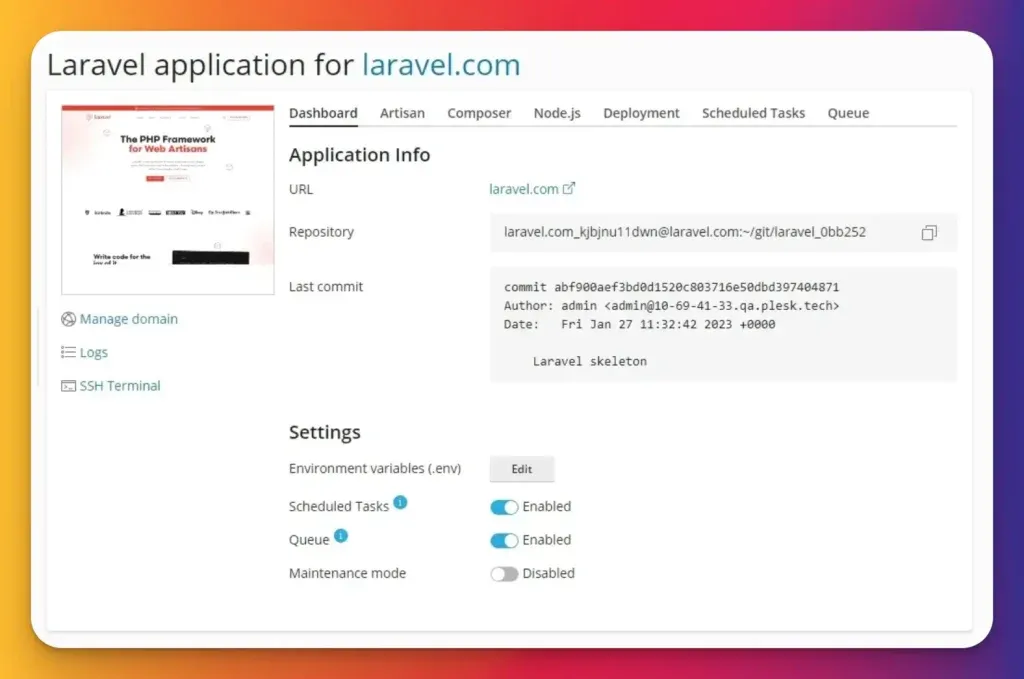The height and width of the screenshot is (679, 1024).
Task: Open the Composer tab
Action: [x=479, y=113]
